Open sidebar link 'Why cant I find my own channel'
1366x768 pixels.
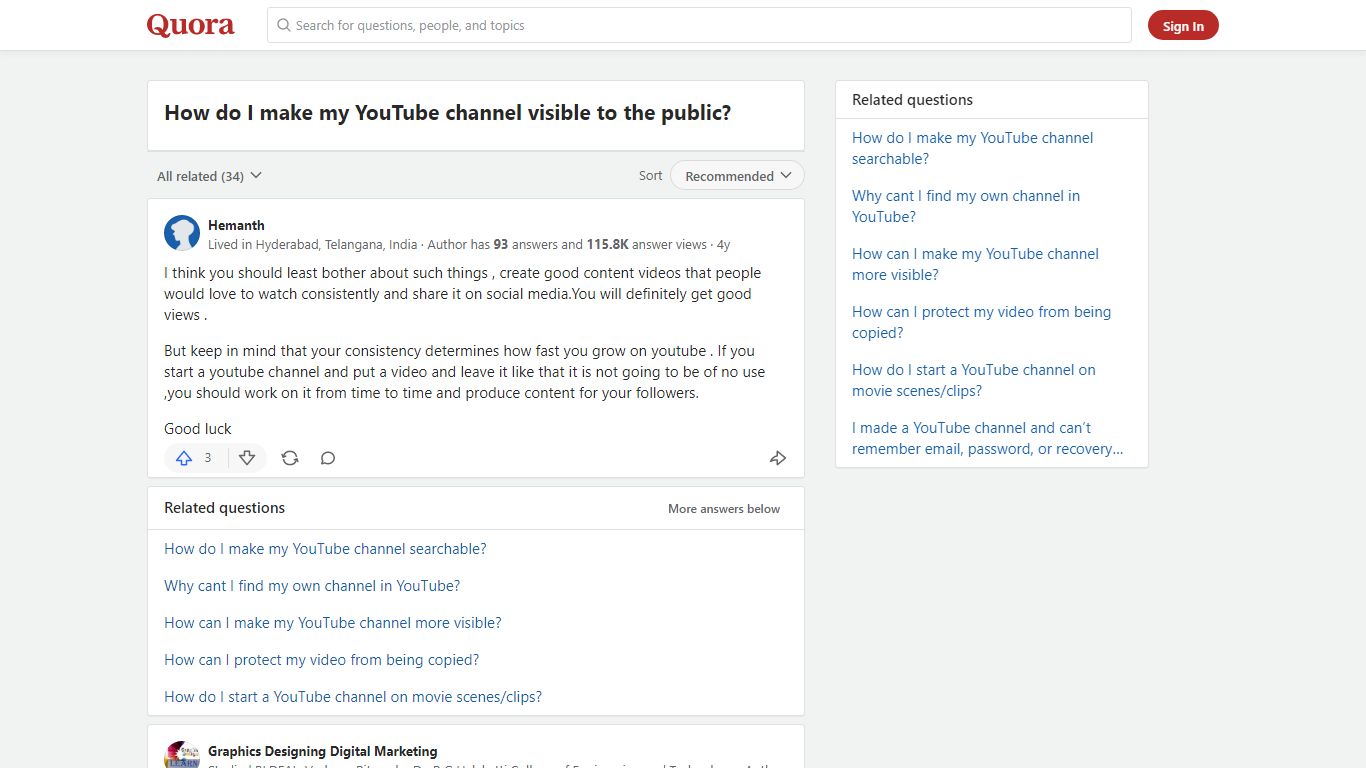click(x=966, y=206)
